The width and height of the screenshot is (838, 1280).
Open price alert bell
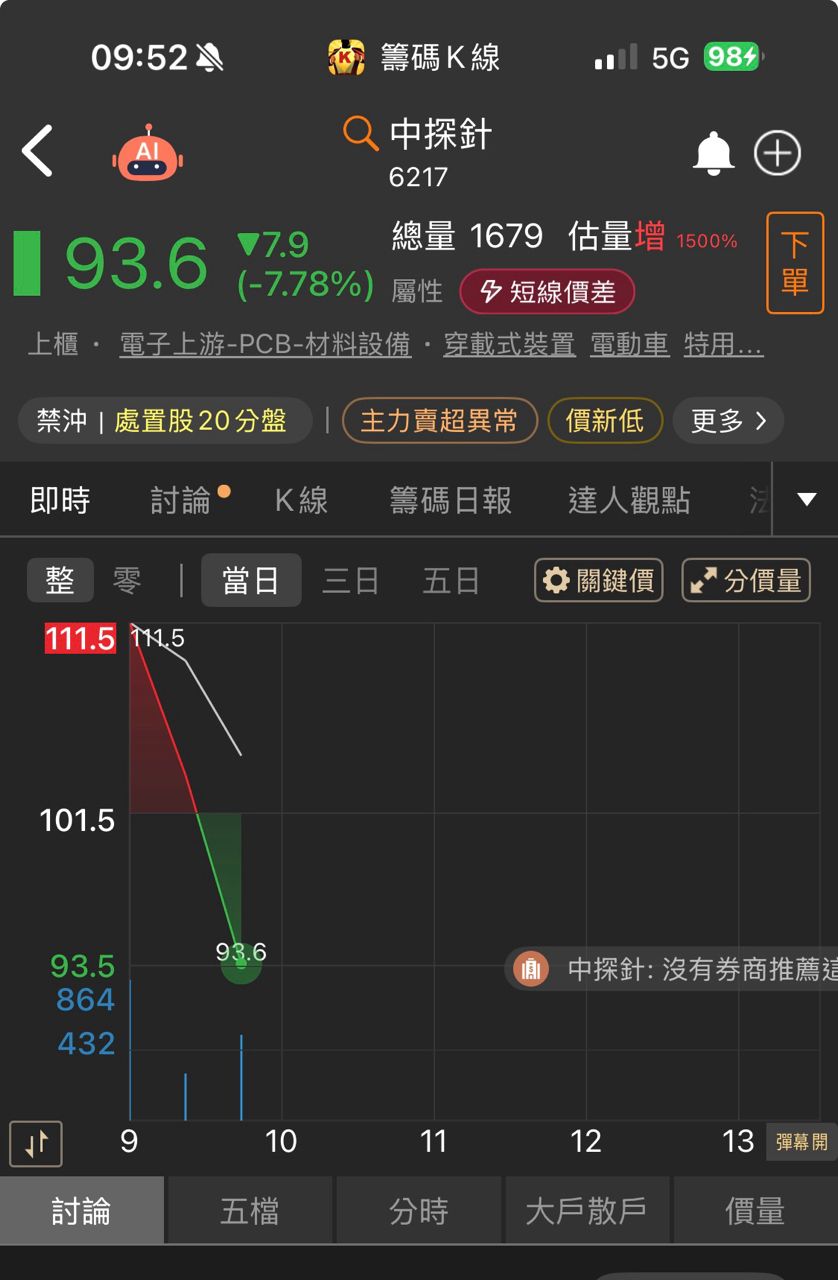tap(713, 153)
